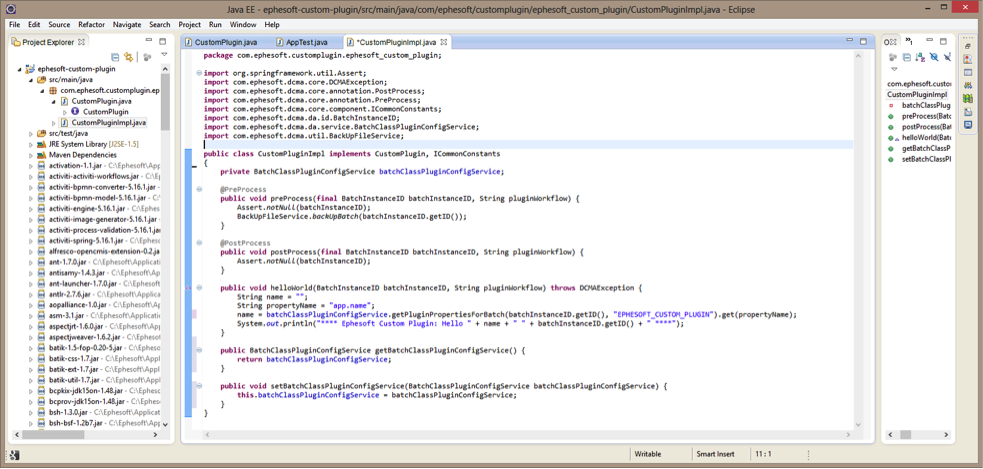Open second fast-view icon in right trim bar
The image size is (983, 469).
tap(967, 60)
